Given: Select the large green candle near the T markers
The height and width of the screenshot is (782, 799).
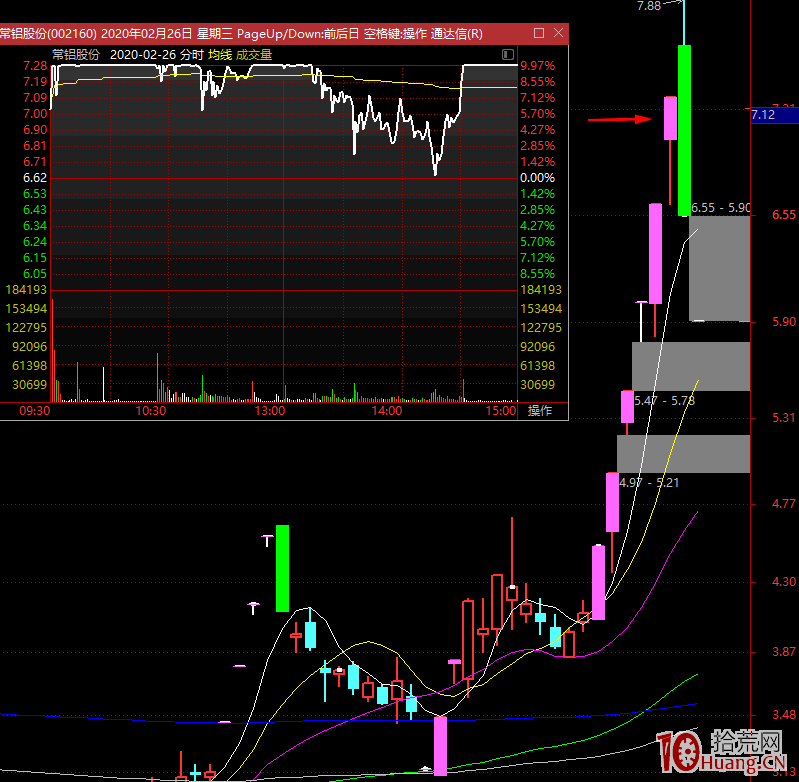Looking at the screenshot, I should pos(282,569).
